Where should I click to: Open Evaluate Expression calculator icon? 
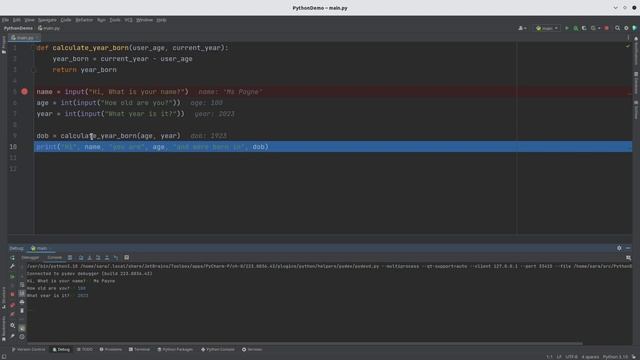point(127,258)
